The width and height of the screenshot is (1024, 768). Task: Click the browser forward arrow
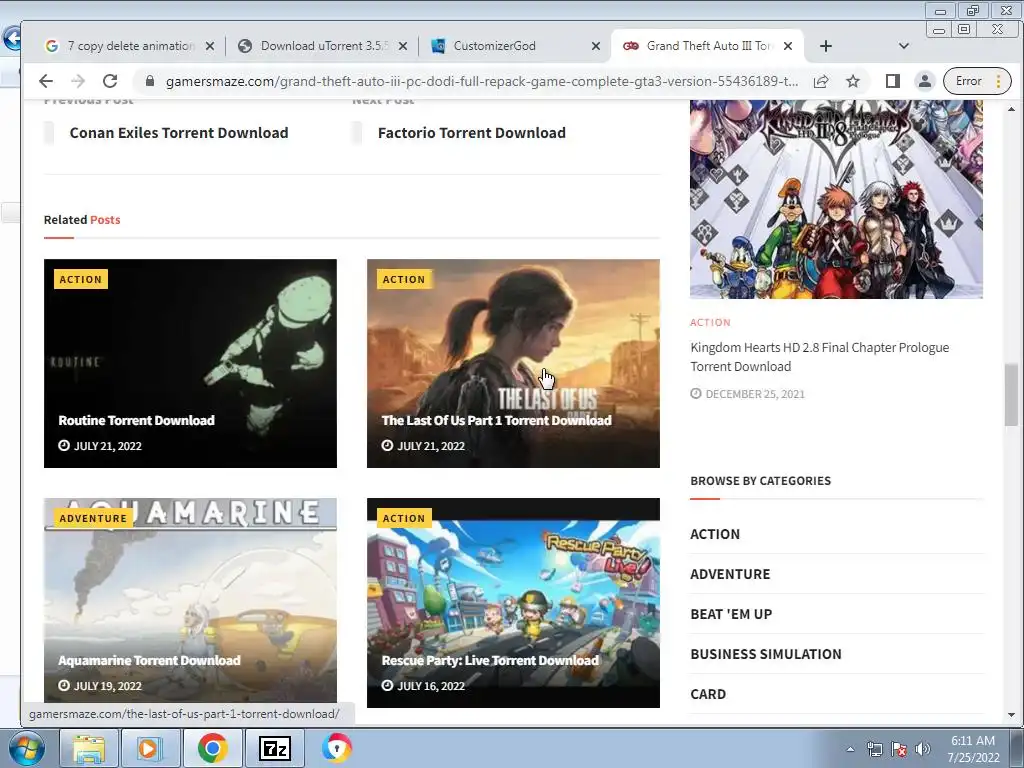point(78,81)
